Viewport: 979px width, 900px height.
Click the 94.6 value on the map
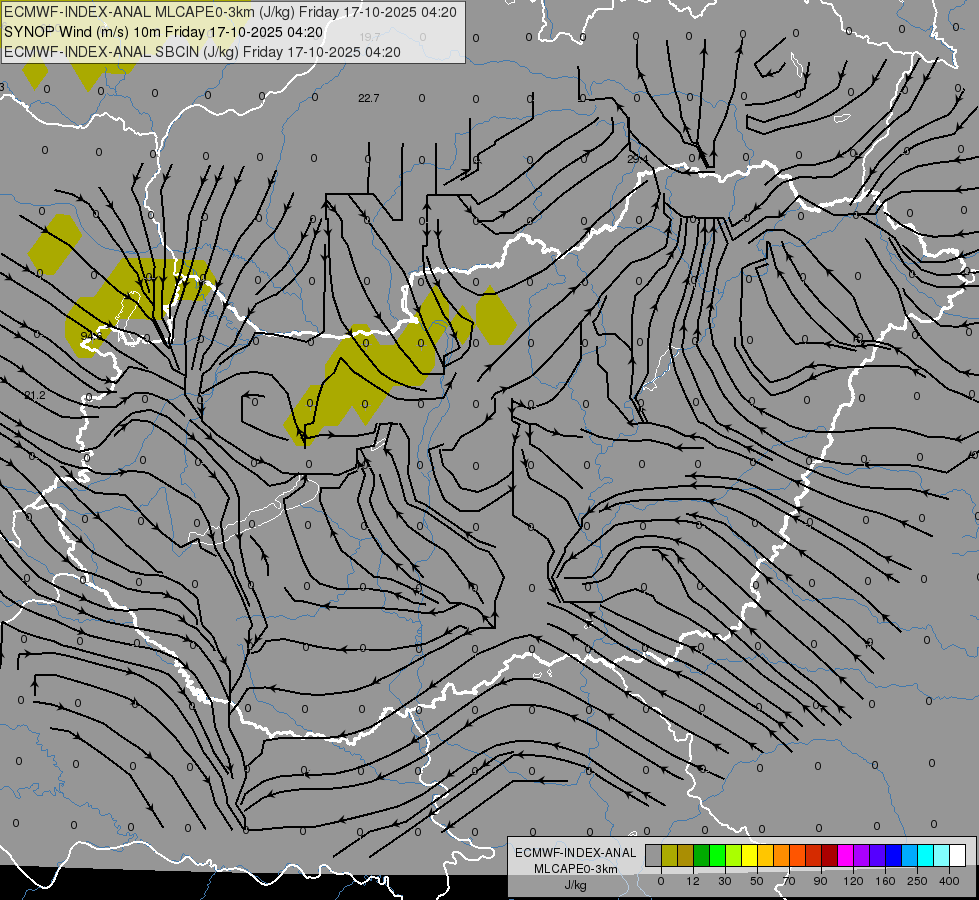coord(91,335)
